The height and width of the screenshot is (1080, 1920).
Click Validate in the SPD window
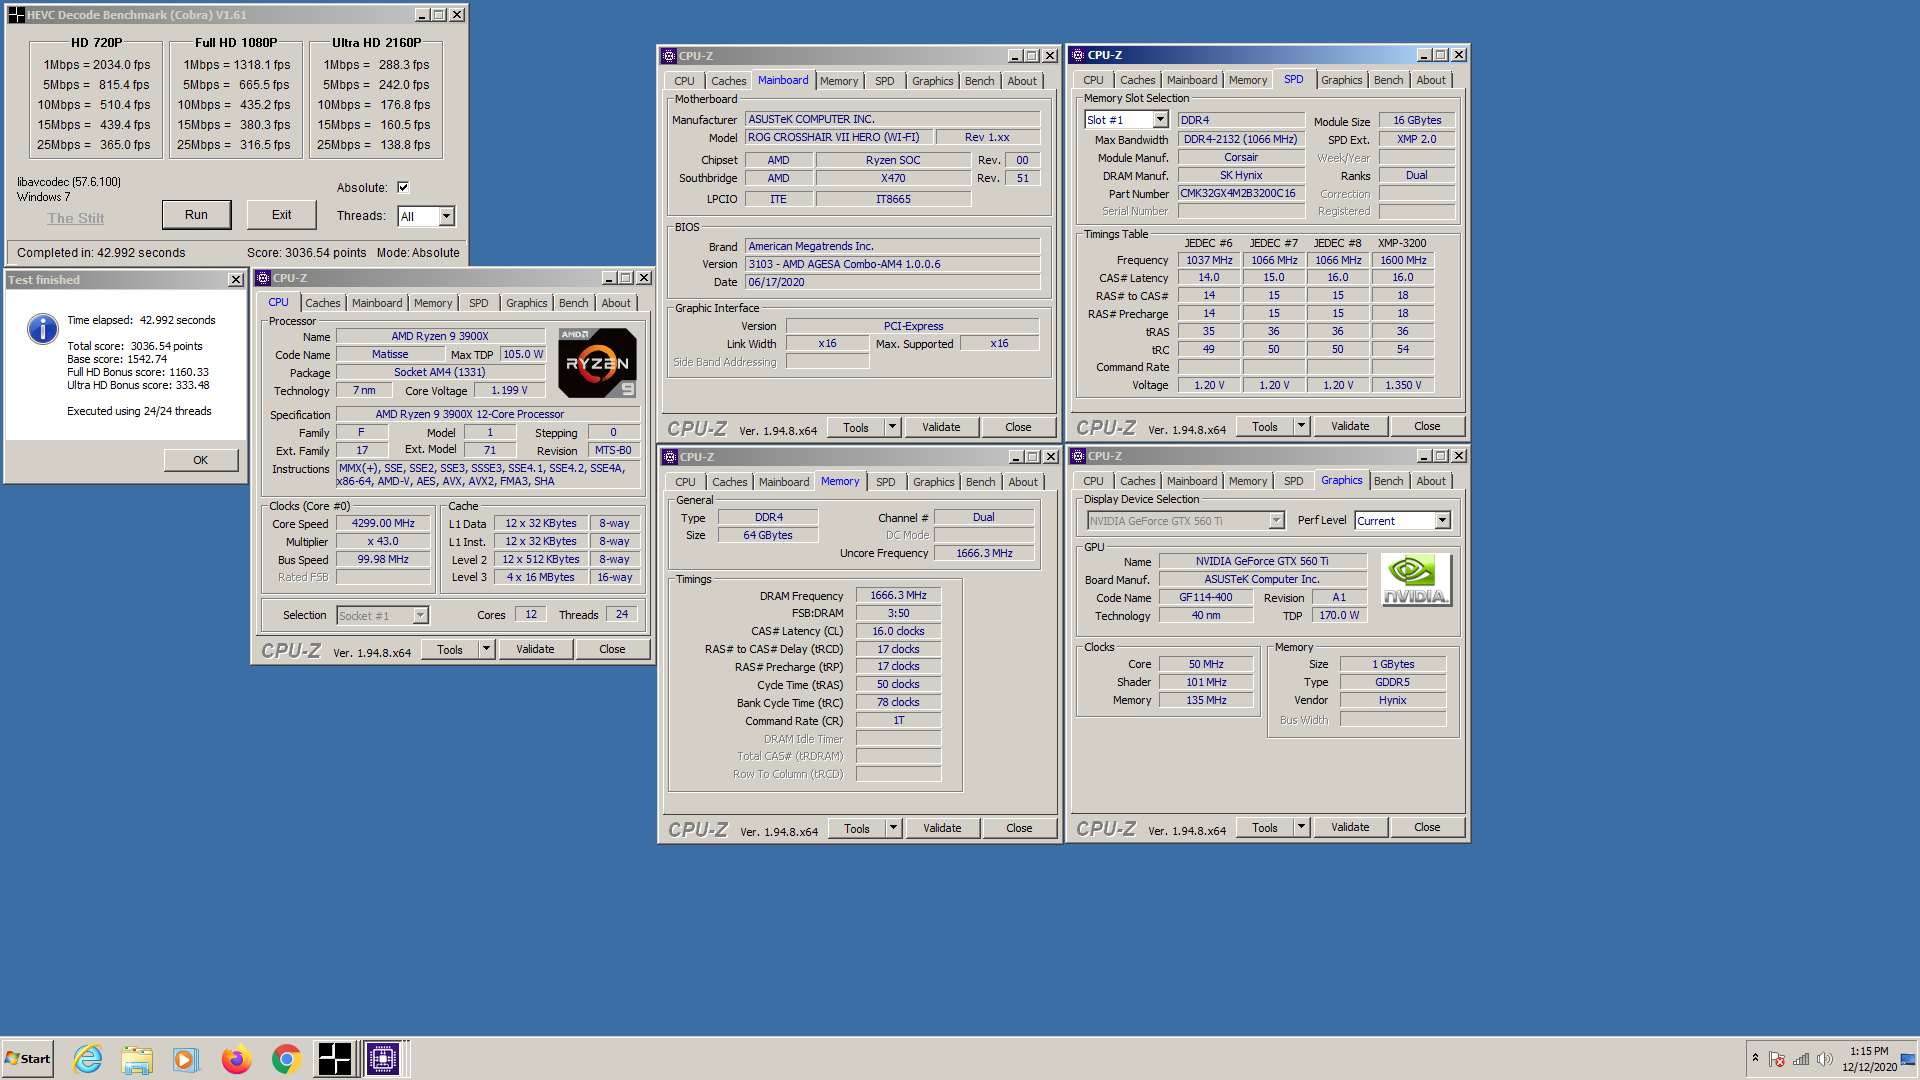(x=1350, y=426)
